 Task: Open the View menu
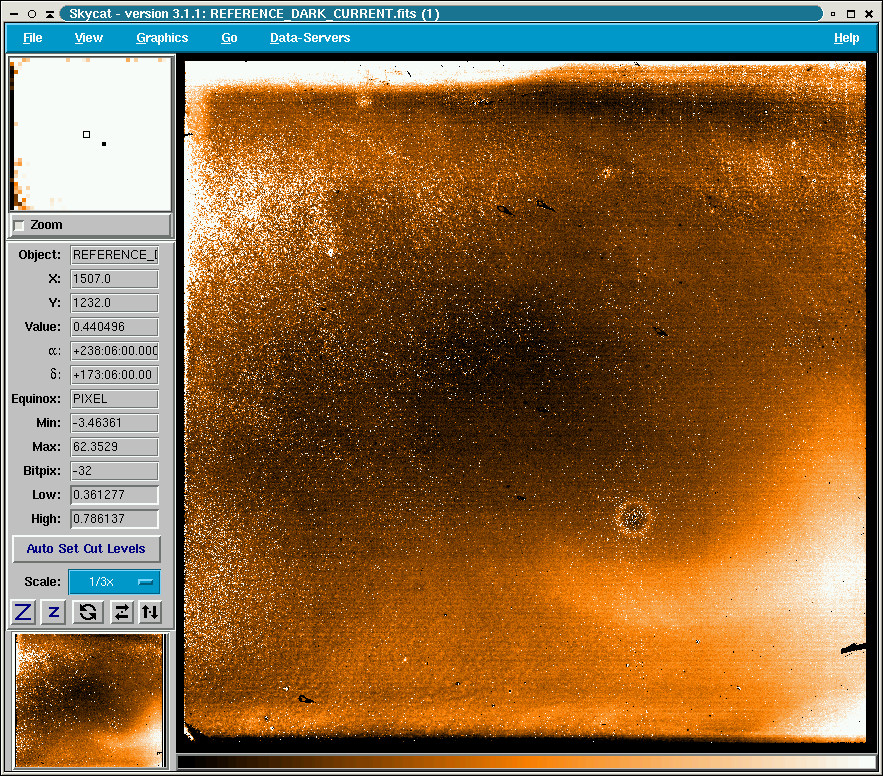click(89, 38)
